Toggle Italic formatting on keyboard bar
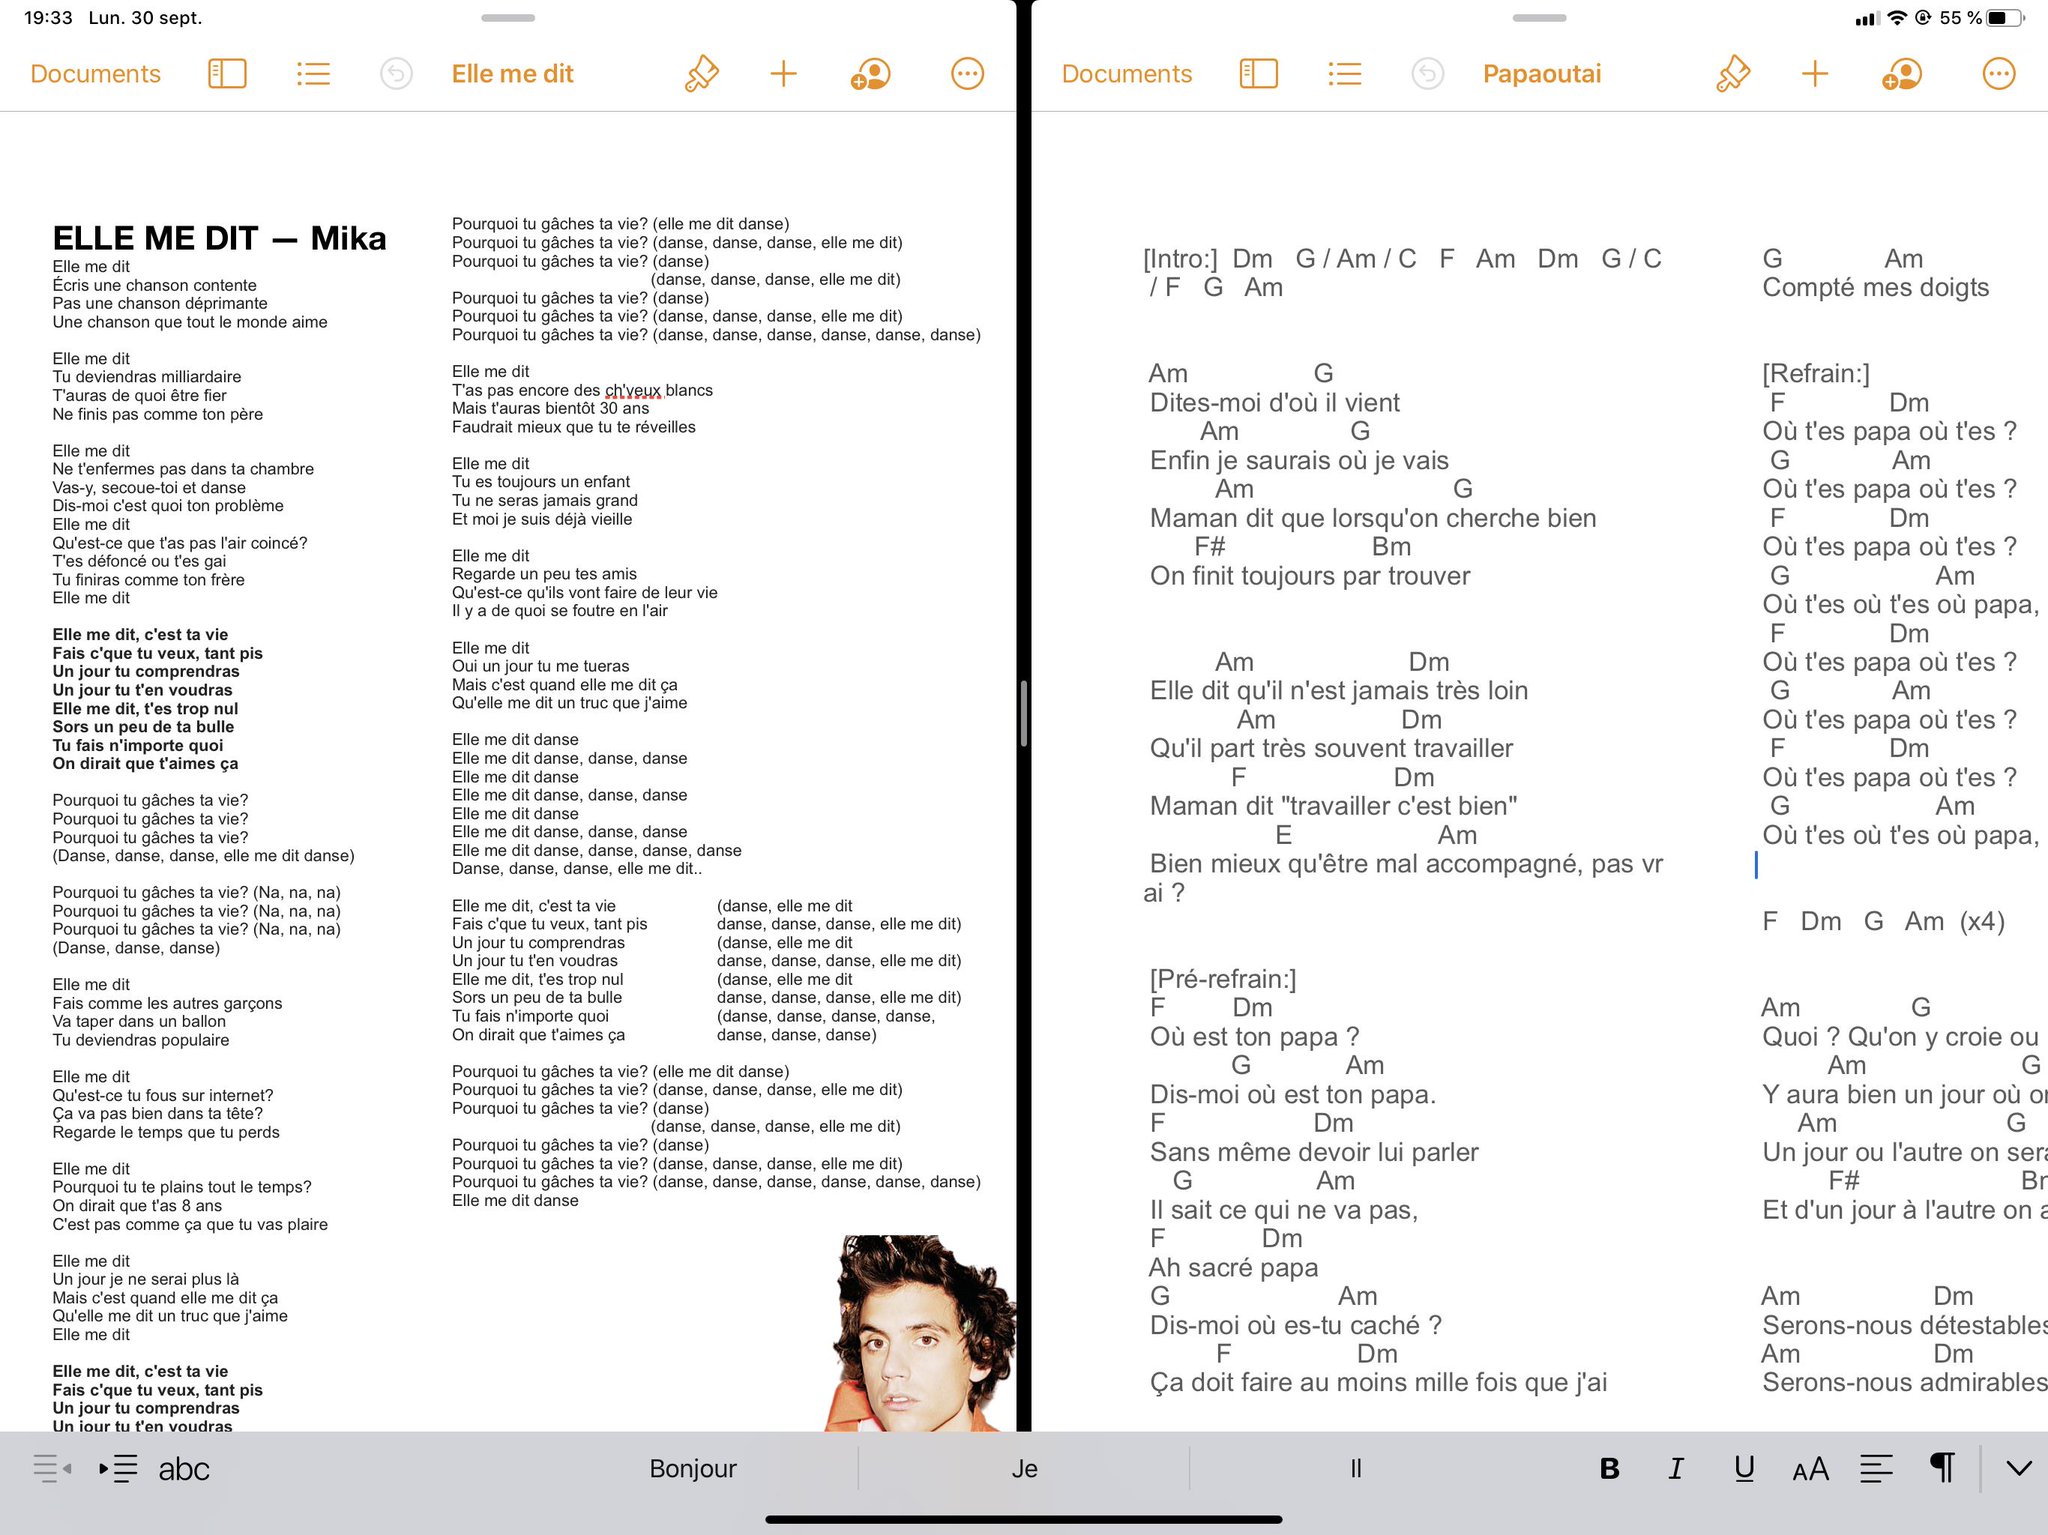 coord(1676,1468)
